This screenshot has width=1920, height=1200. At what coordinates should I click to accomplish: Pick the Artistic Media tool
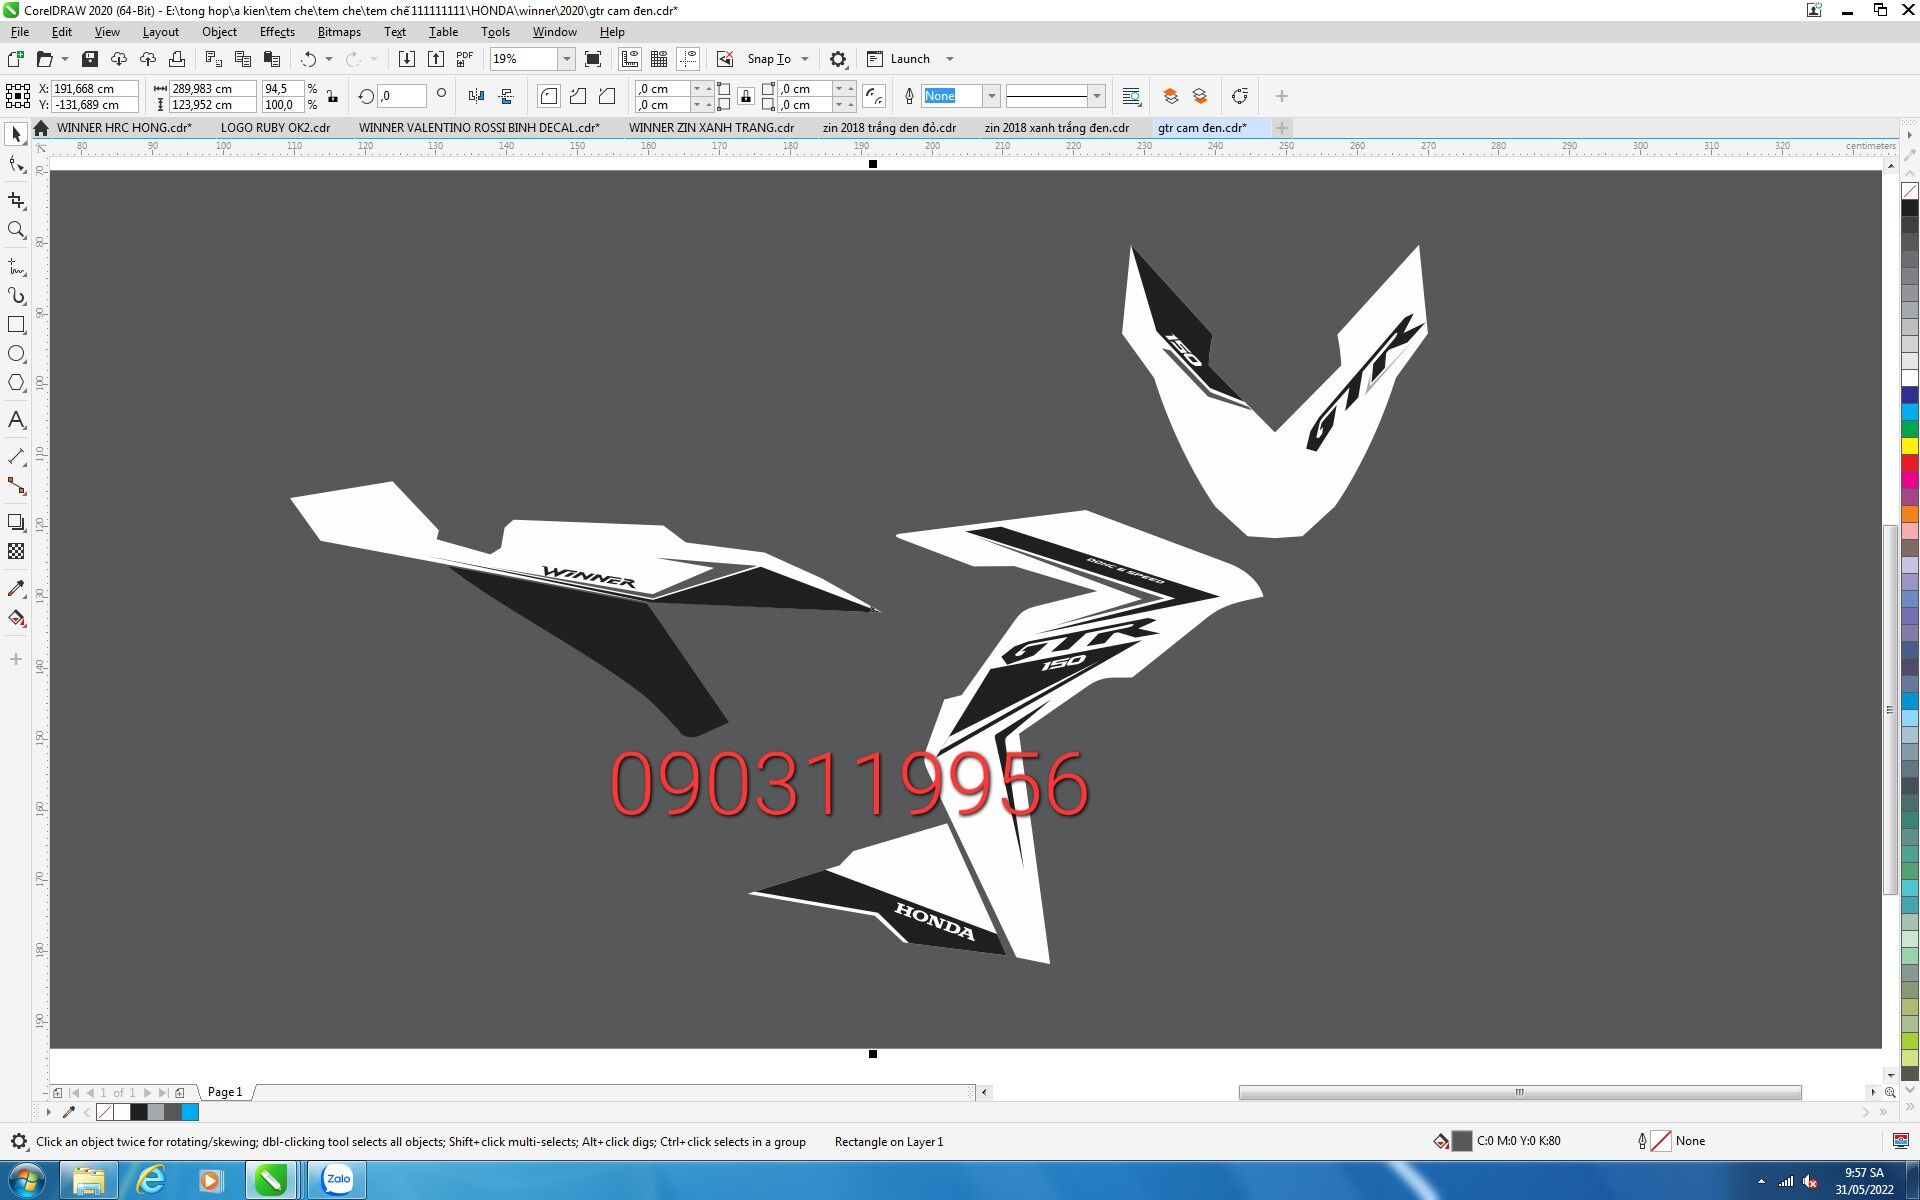[16, 296]
